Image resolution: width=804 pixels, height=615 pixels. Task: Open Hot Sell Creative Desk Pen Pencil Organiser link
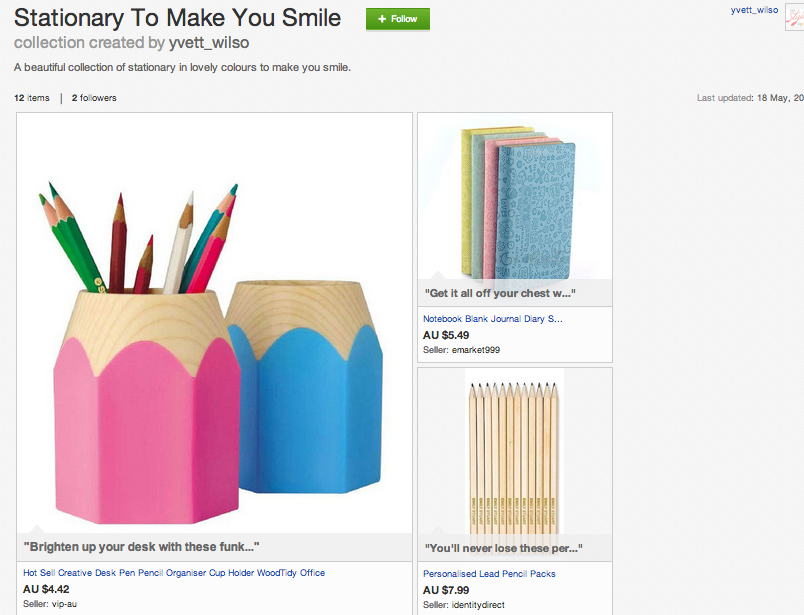click(174, 572)
